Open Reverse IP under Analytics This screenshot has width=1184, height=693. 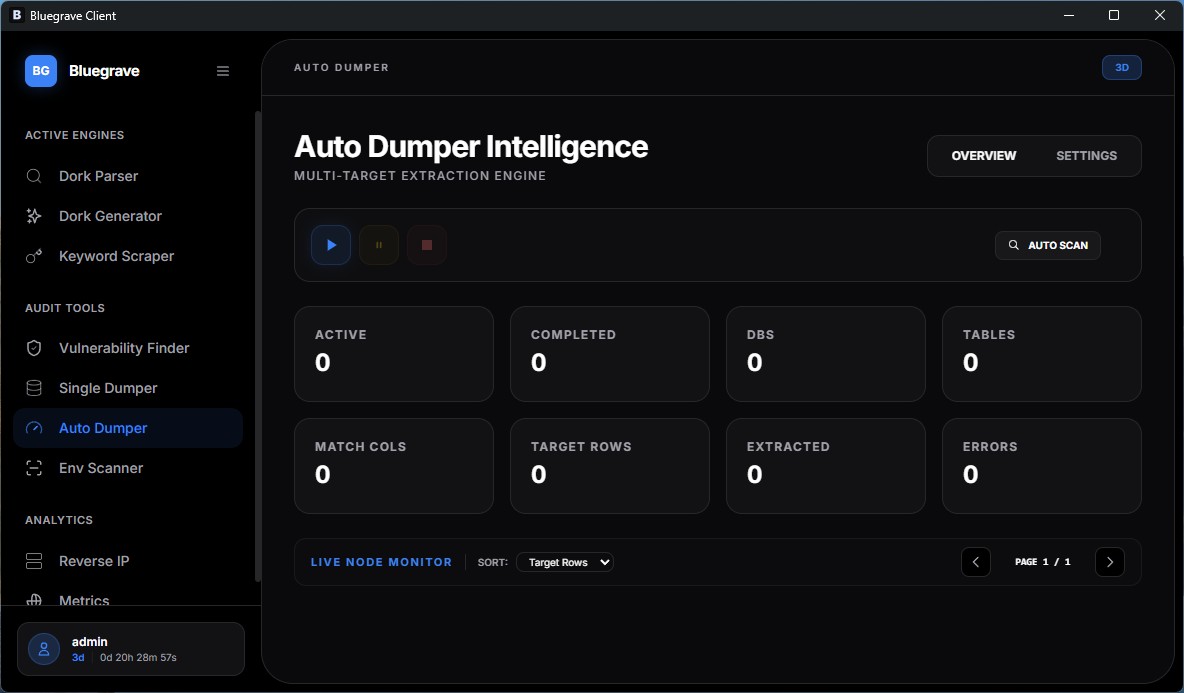(94, 561)
